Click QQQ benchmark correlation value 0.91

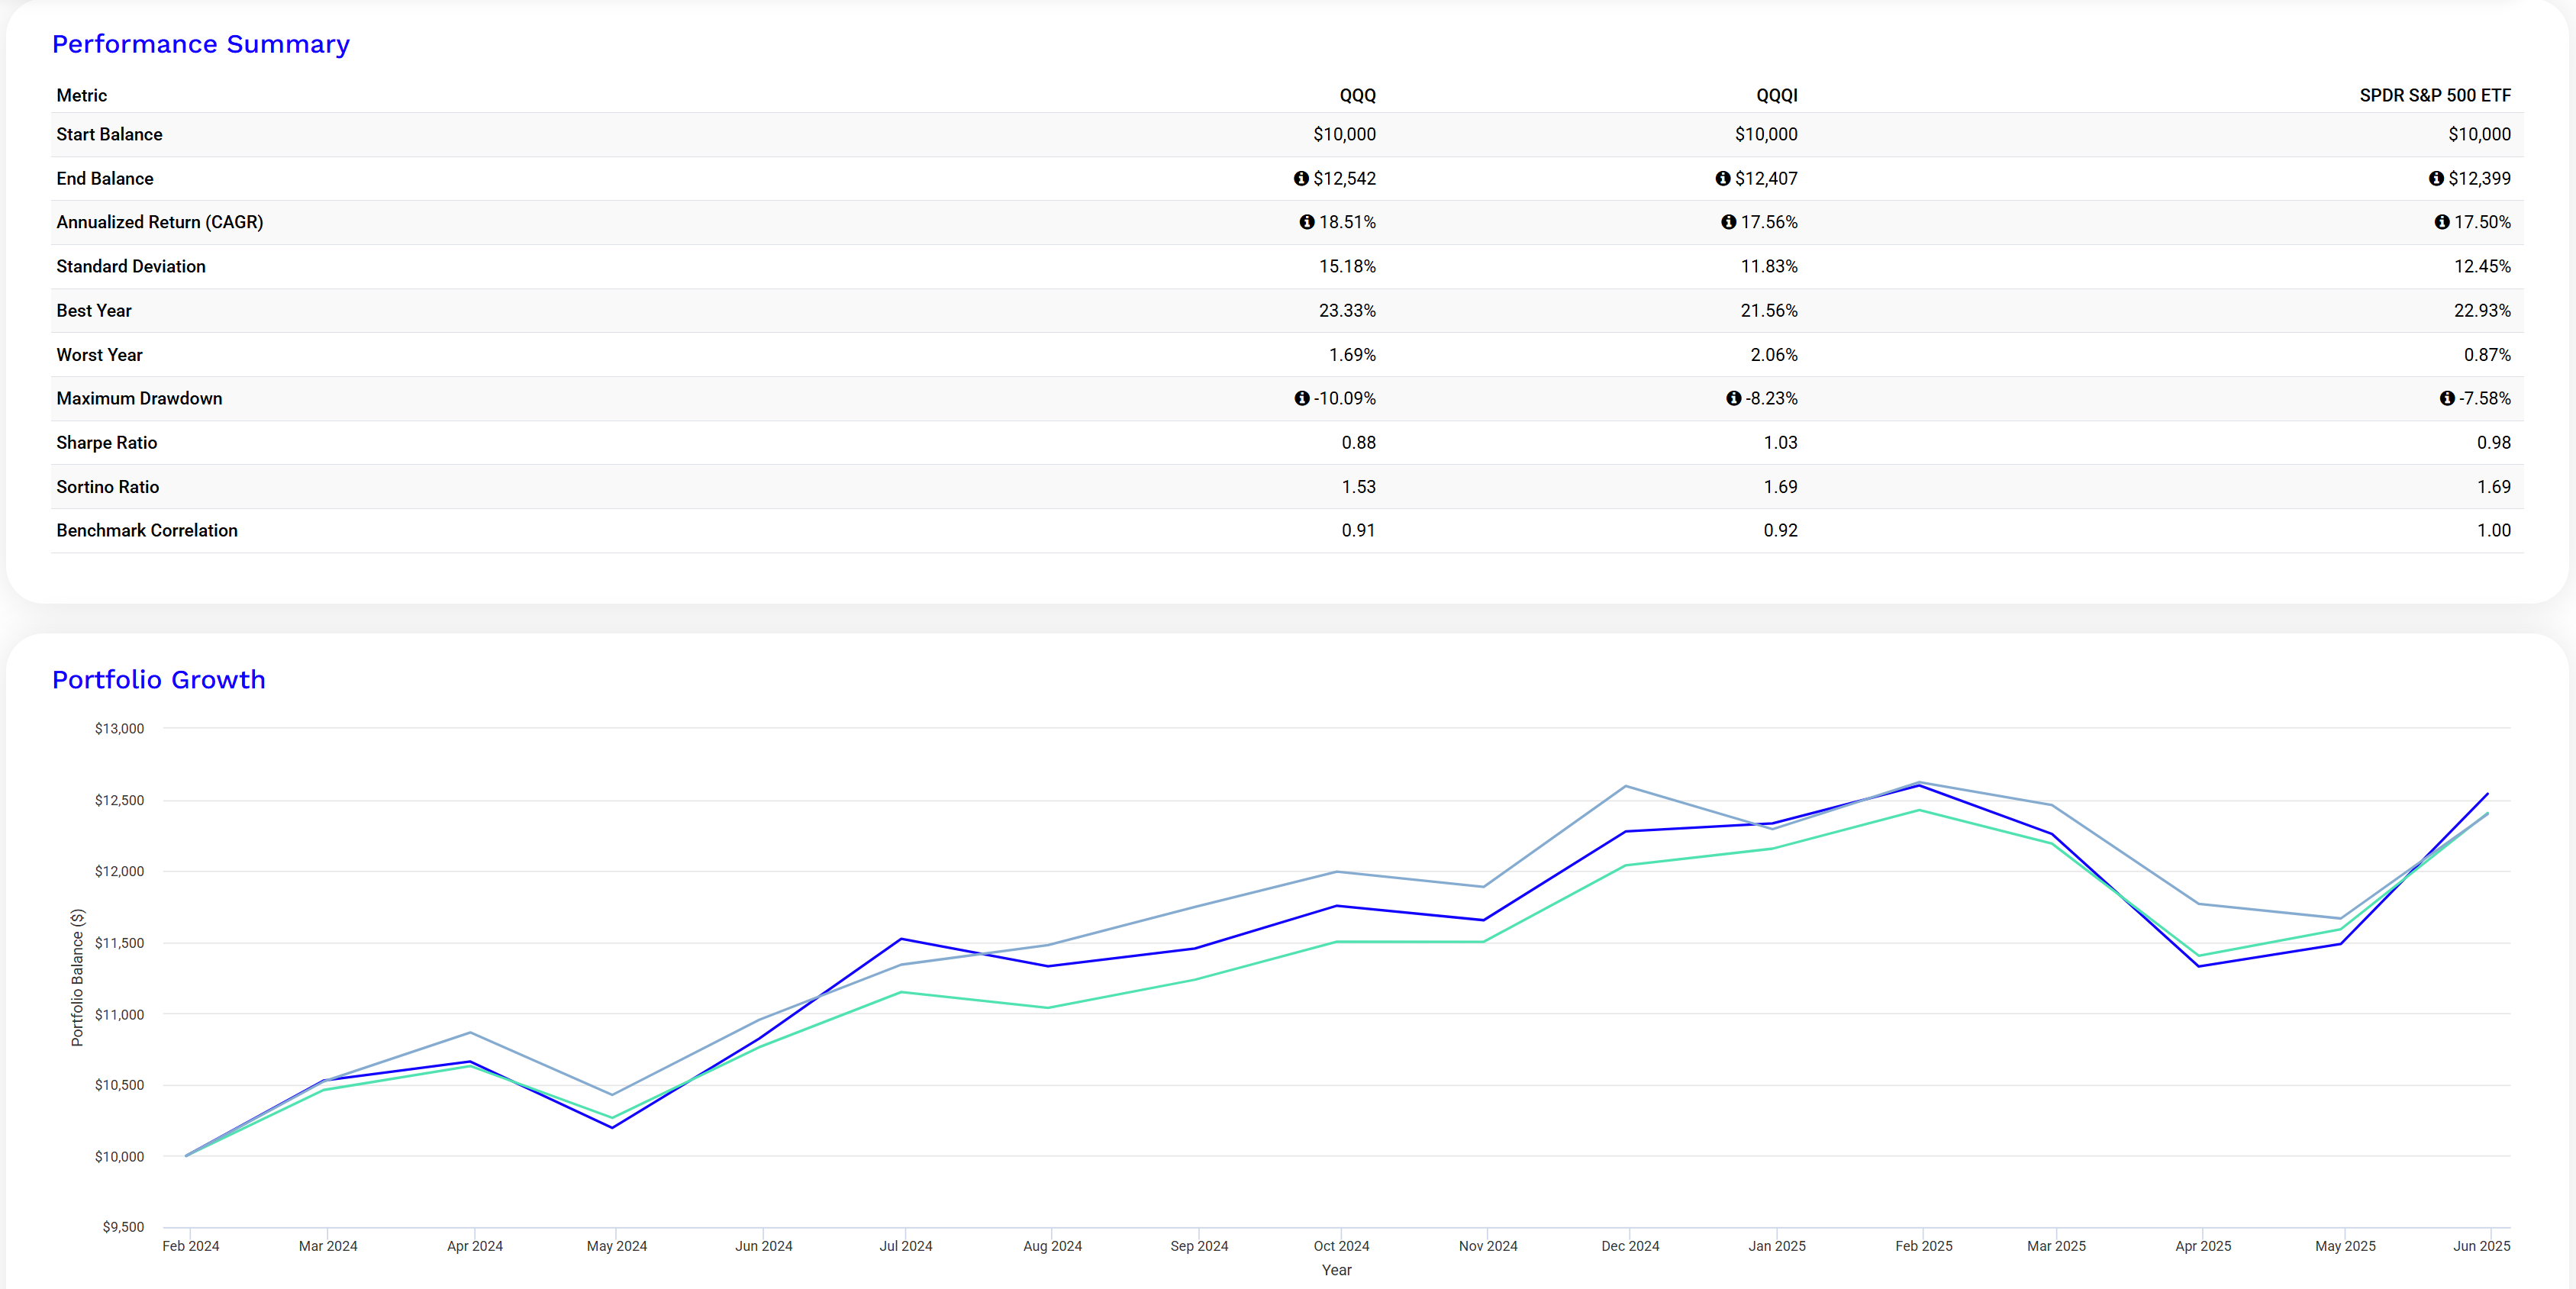click(1359, 530)
